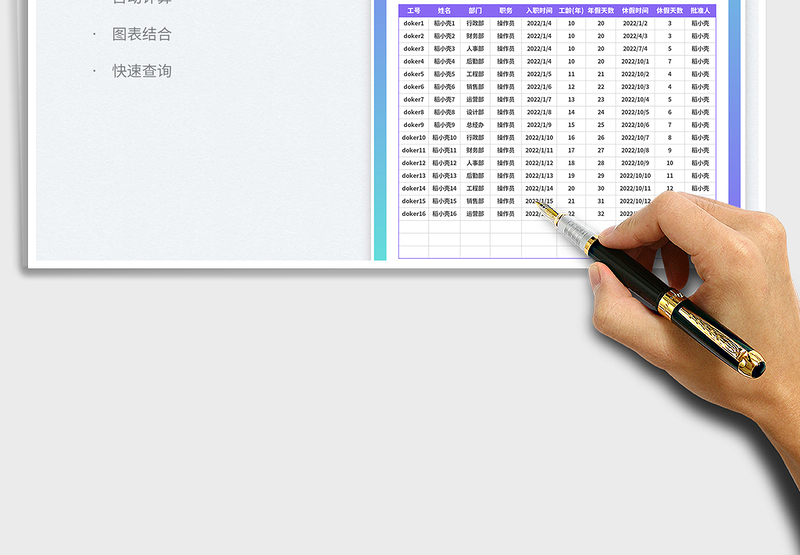Viewport: 800px width, 555px height.
Task: Click the 工号 column header
Action: (413, 10)
